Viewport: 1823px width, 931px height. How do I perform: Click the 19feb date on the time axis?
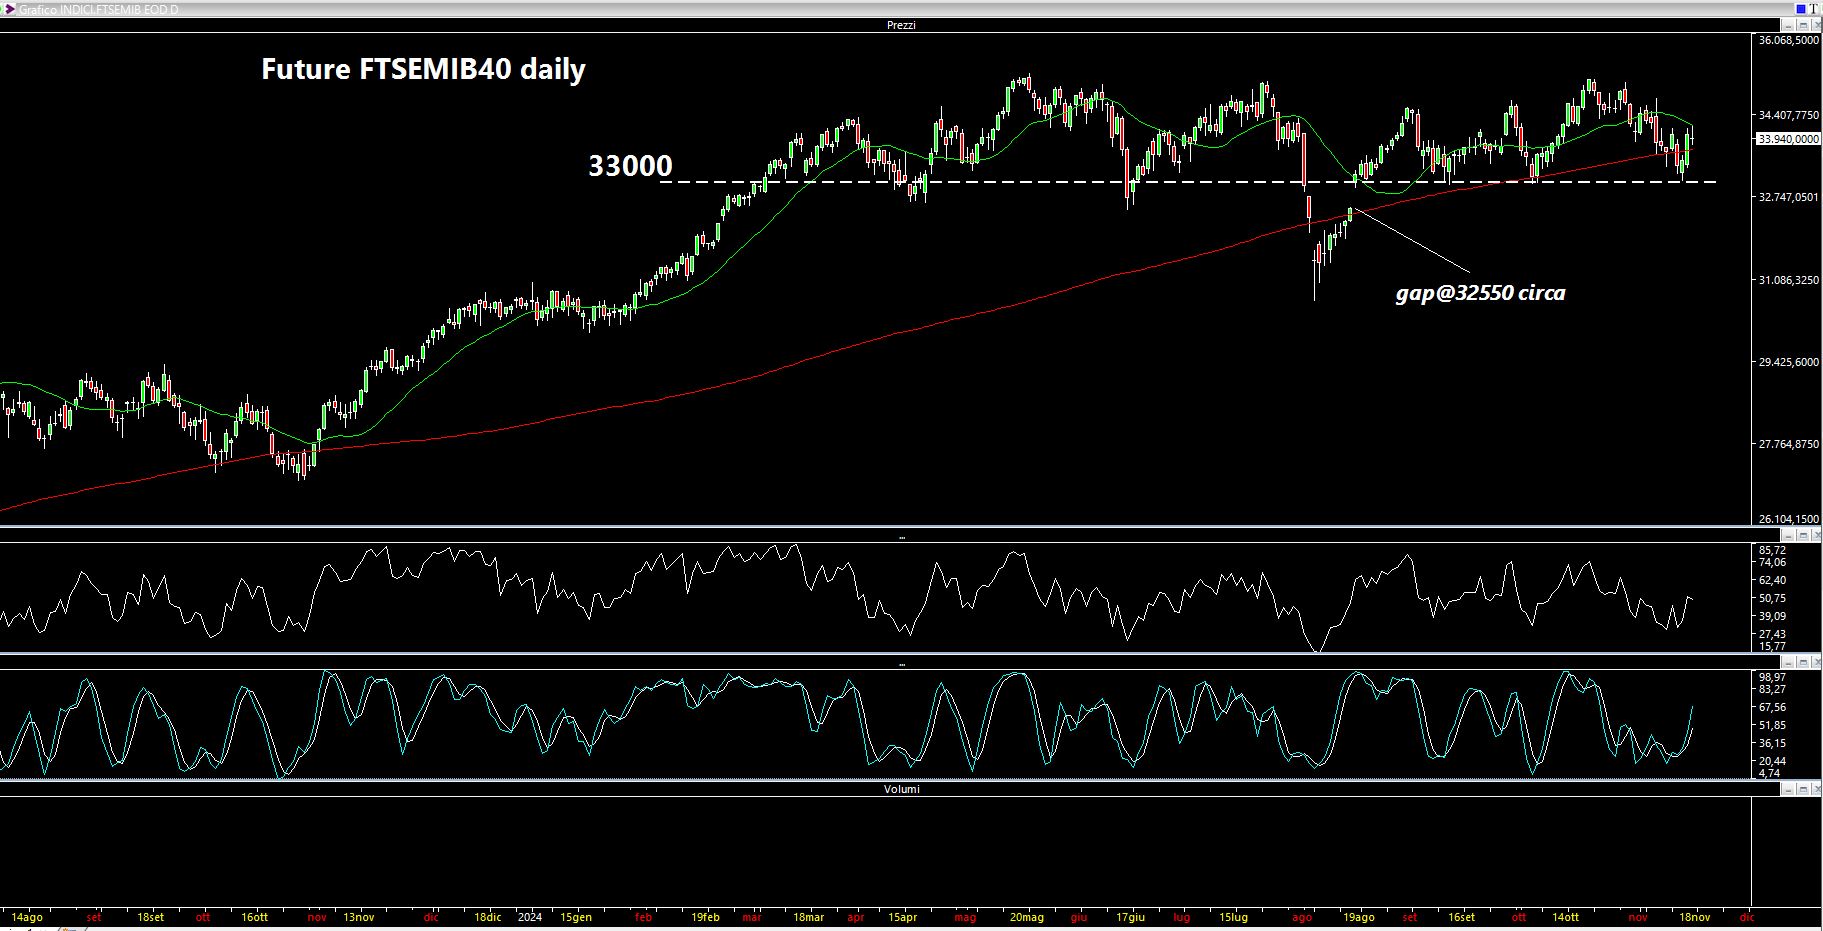[x=706, y=917]
